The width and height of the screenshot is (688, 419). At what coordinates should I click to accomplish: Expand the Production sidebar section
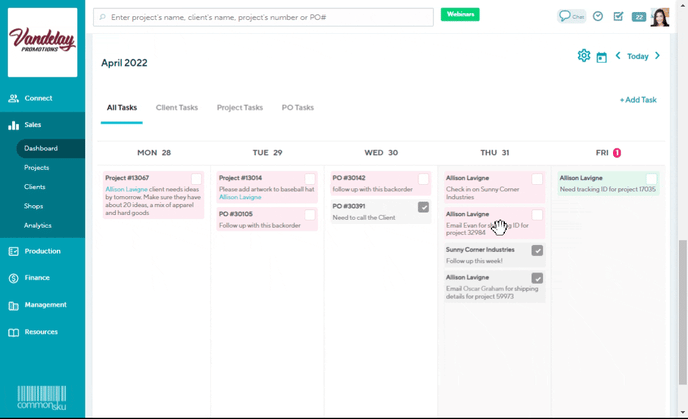(42, 251)
